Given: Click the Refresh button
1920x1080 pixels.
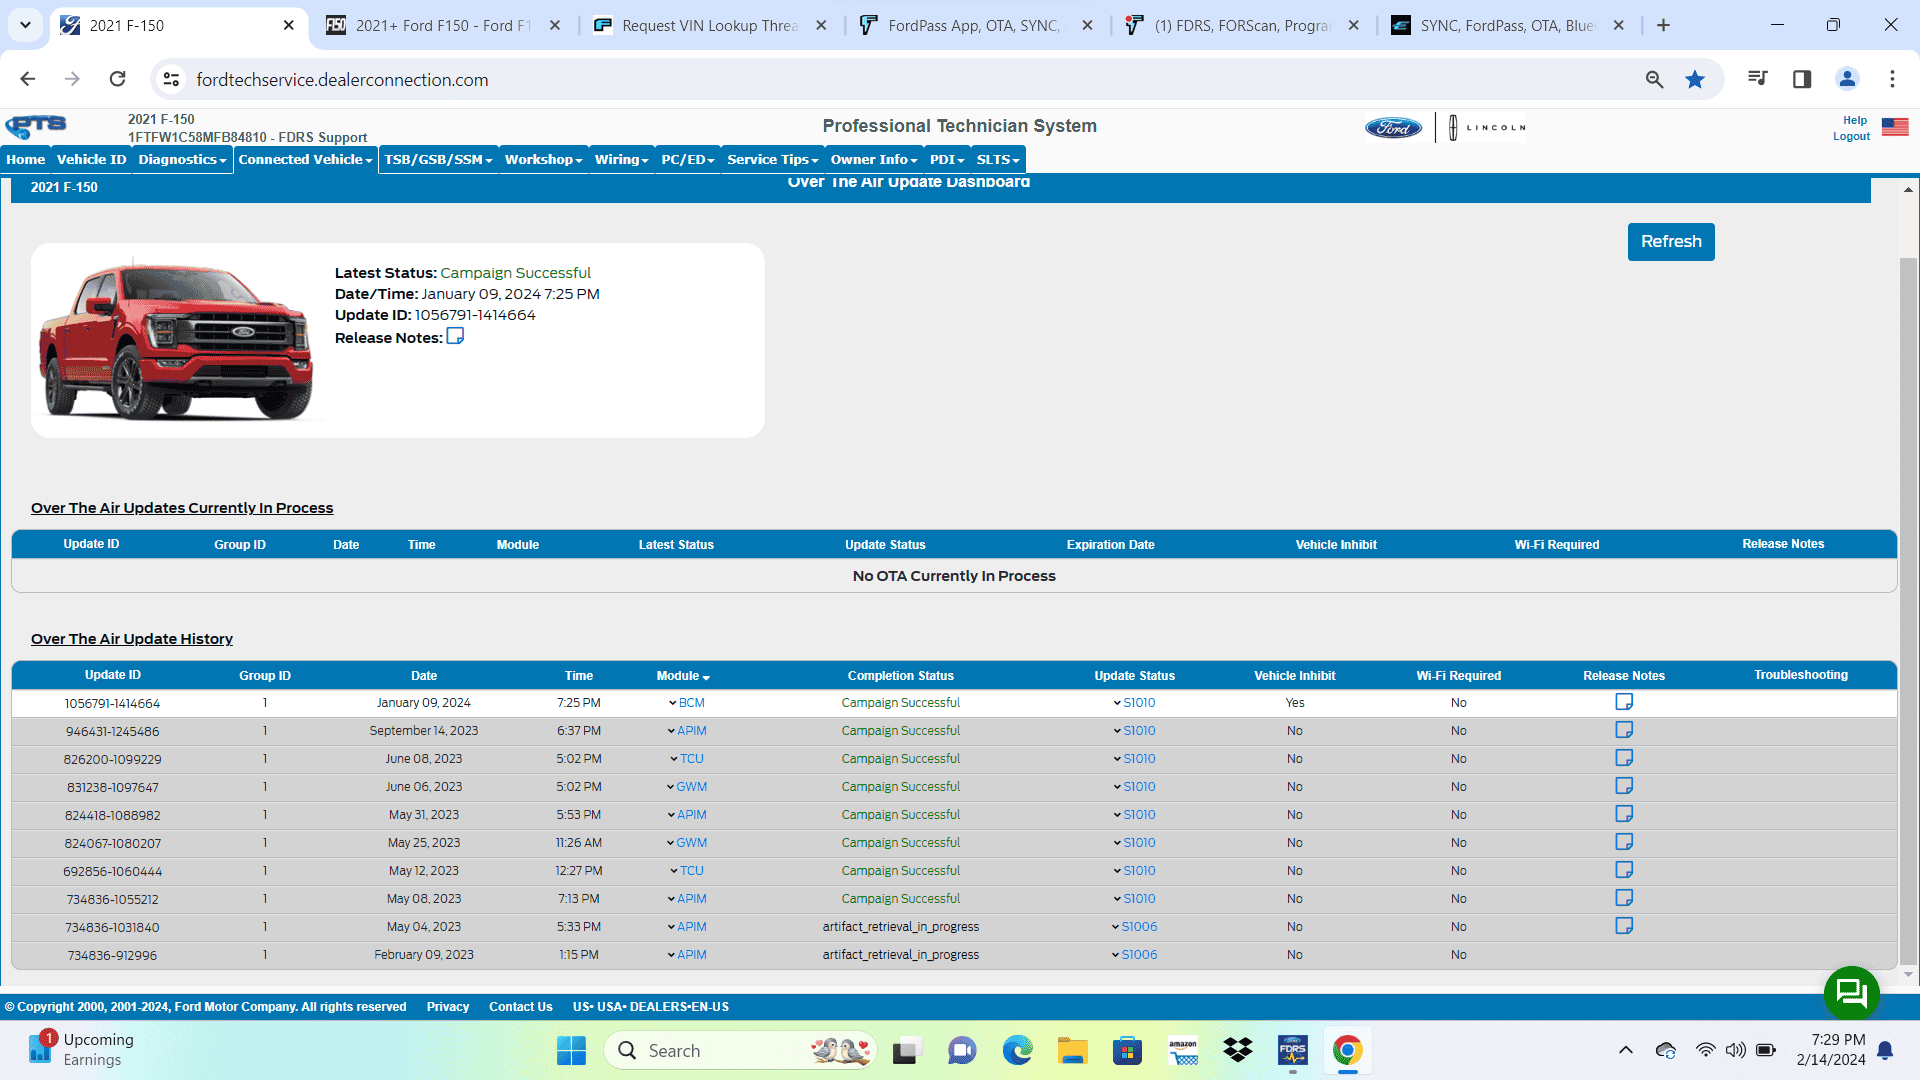Looking at the screenshot, I should tap(1670, 242).
